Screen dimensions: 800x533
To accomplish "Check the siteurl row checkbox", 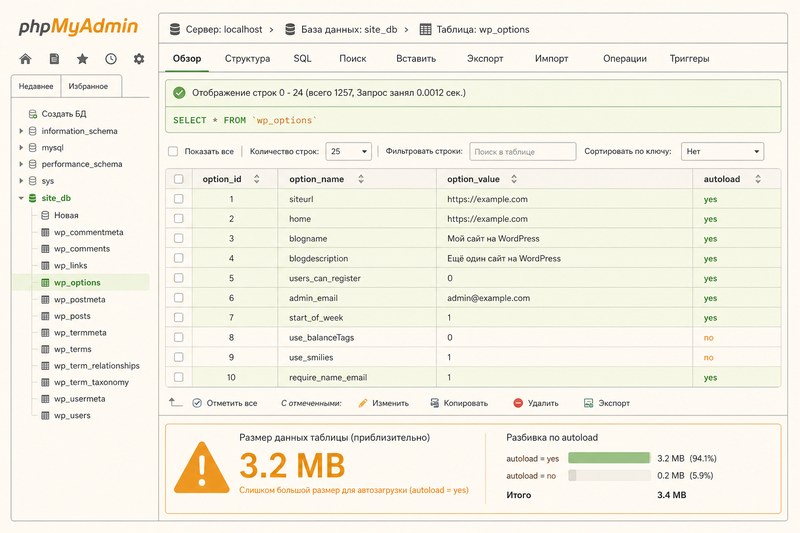I will click(x=179, y=199).
